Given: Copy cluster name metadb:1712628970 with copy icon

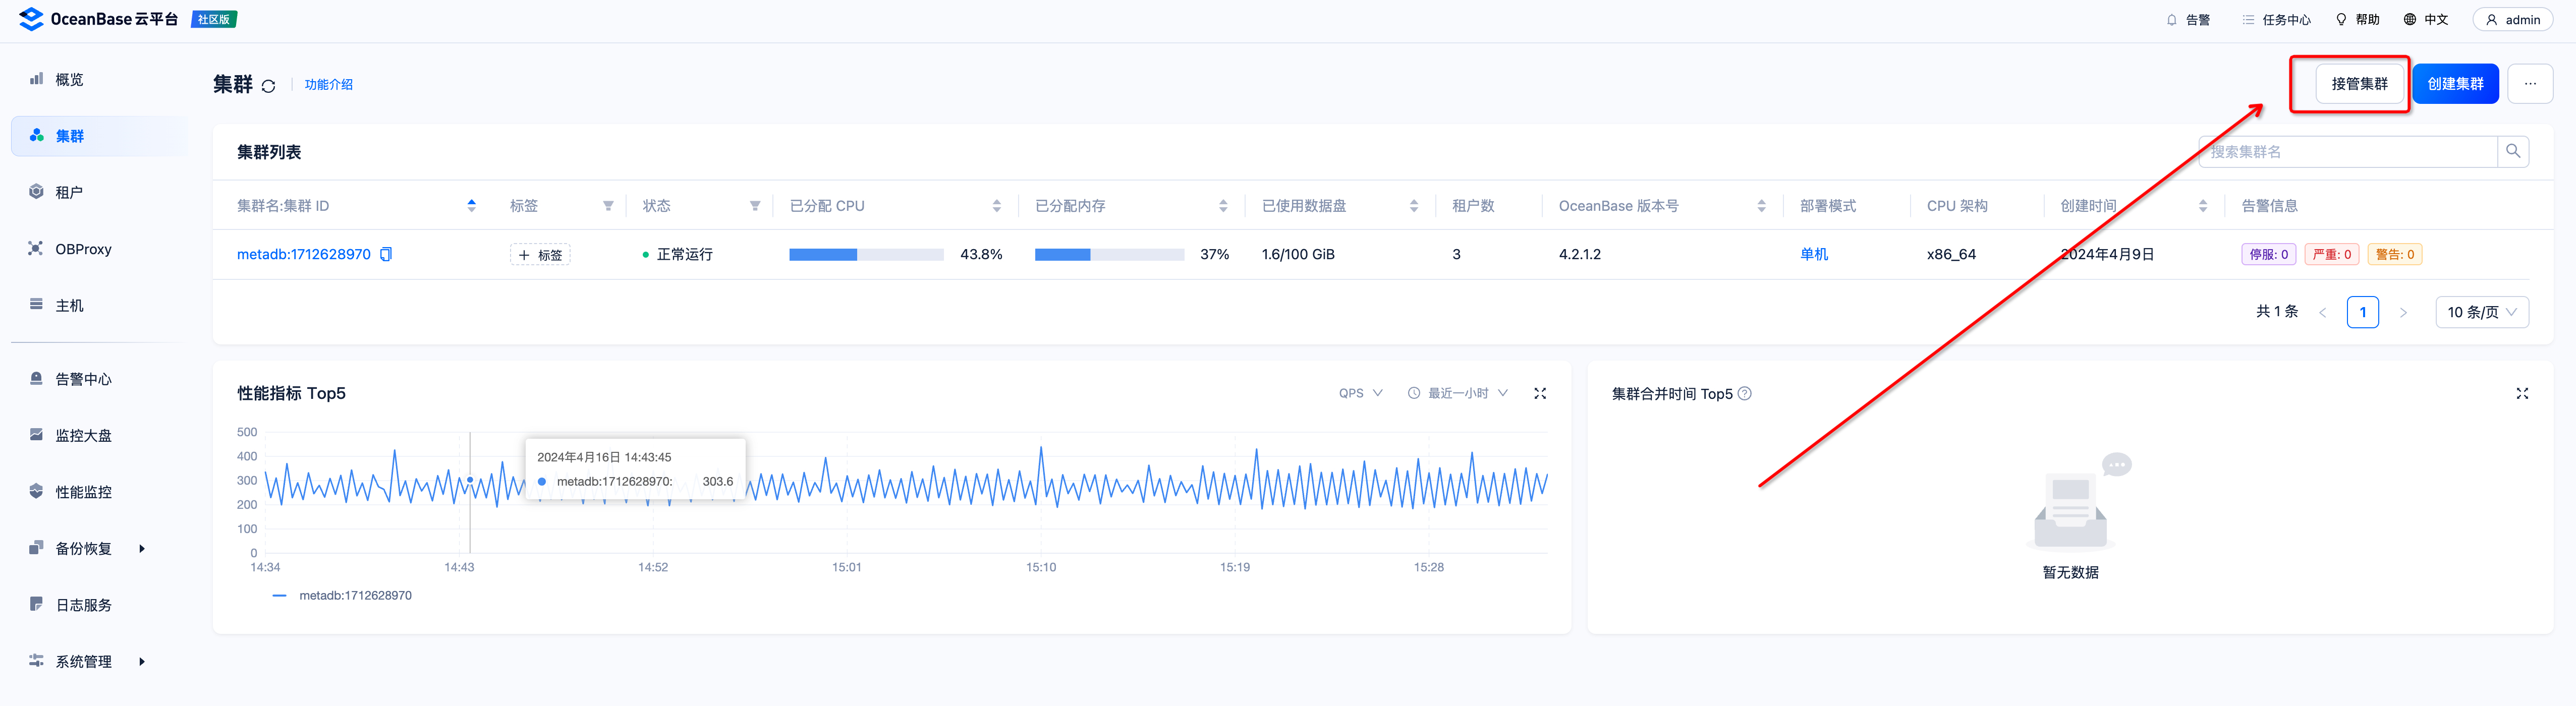Looking at the screenshot, I should (x=386, y=254).
